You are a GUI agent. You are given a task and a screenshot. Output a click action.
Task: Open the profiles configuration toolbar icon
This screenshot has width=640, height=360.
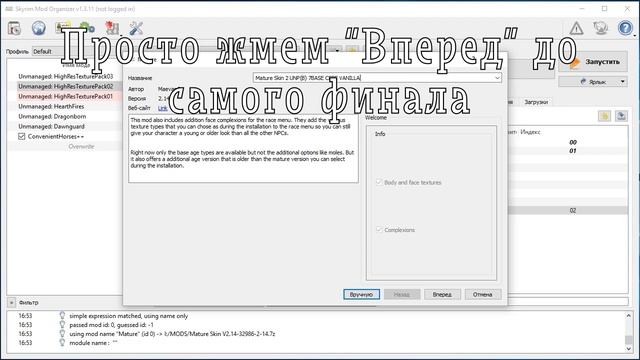(x=63, y=28)
